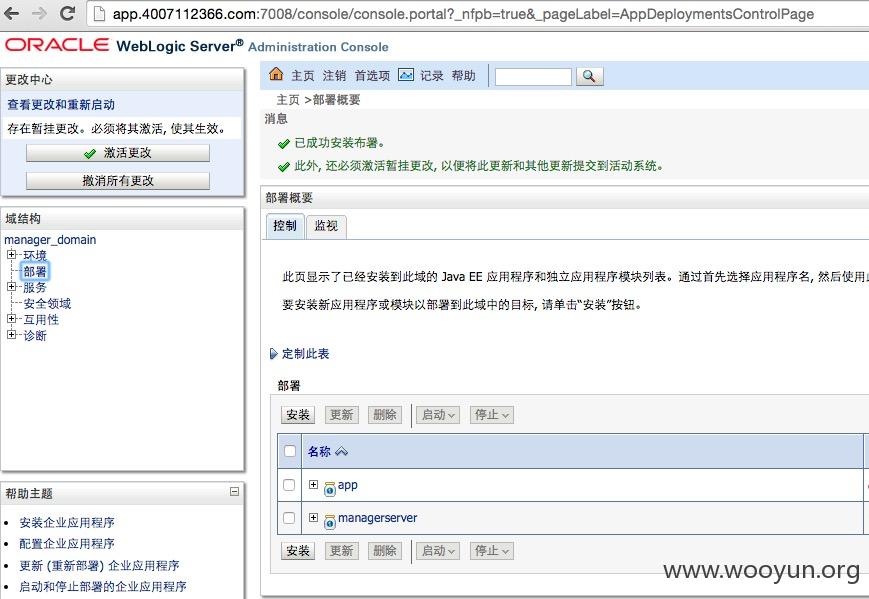This screenshot has height=599, width=869.
Task: Open 帮助 in the toolbar
Action: [463, 76]
